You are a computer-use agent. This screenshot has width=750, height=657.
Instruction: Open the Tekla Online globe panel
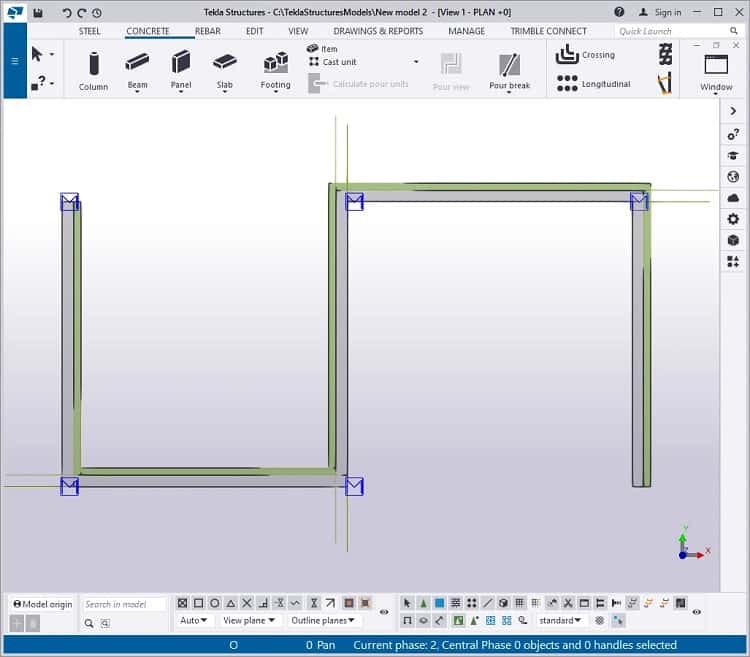point(733,177)
